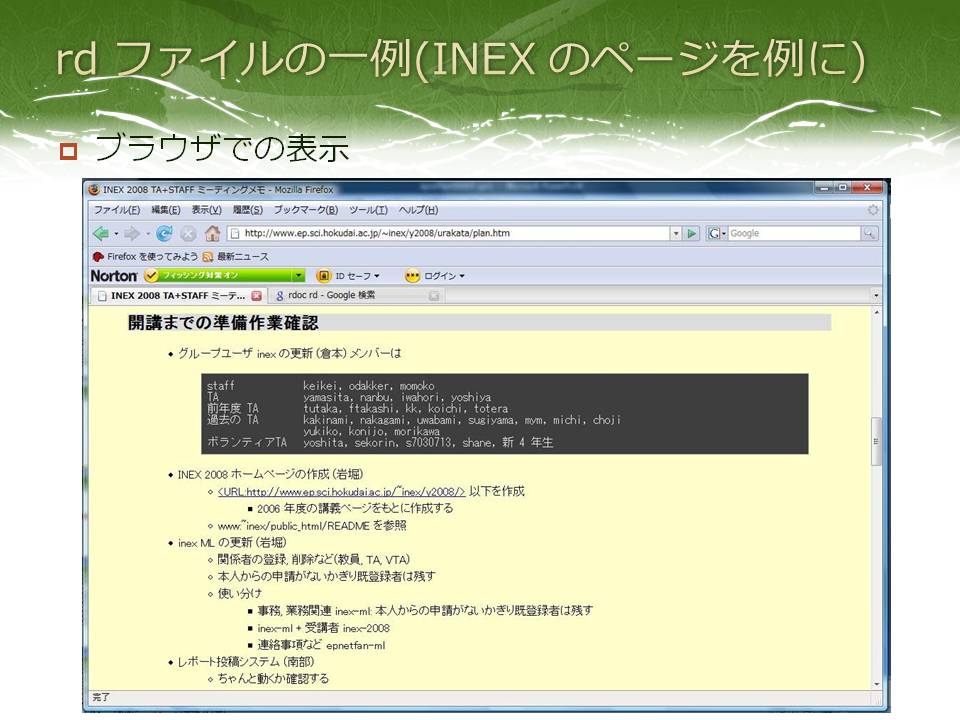Open the search engine selector dropdown
Viewport: 960px width, 720px height.
(724, 234)
